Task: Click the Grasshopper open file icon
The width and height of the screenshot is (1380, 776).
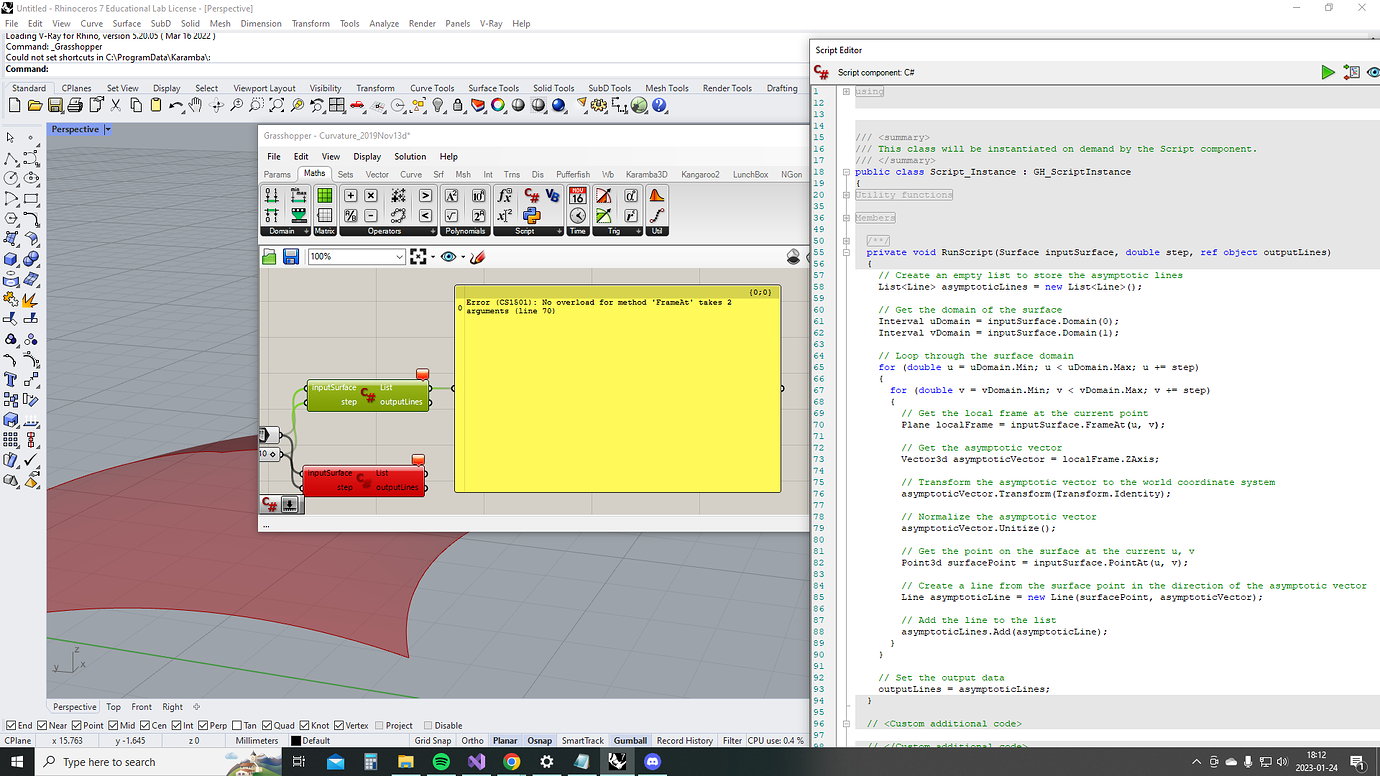Action: click(x=270, y=257)
